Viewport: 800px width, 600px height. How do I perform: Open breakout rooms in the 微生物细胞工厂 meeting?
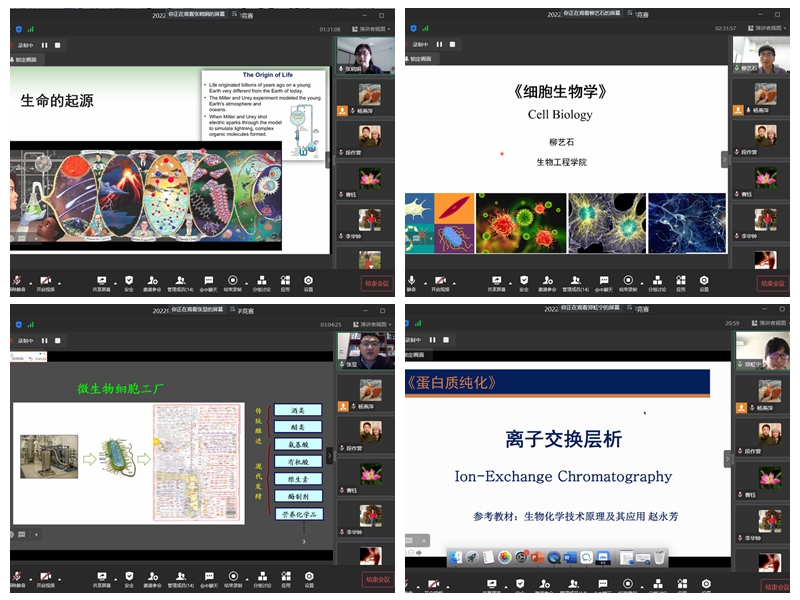(x=259, y=577)
